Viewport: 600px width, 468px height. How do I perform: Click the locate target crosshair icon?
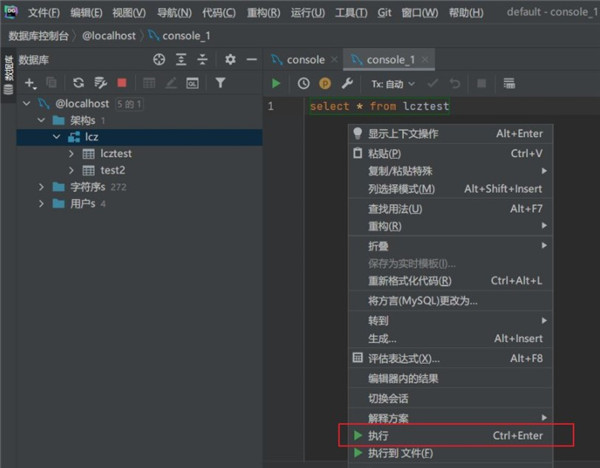(159, 59)
